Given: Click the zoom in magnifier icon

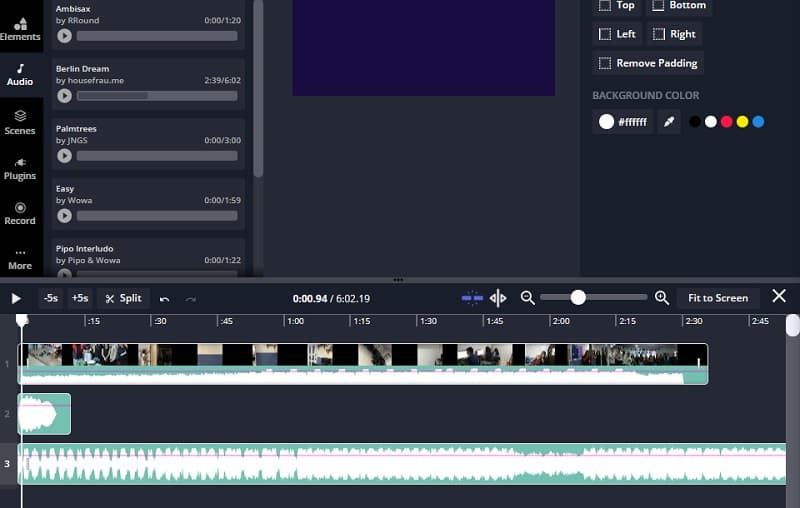Looking at the screenshot, I should tap(661, 298).
